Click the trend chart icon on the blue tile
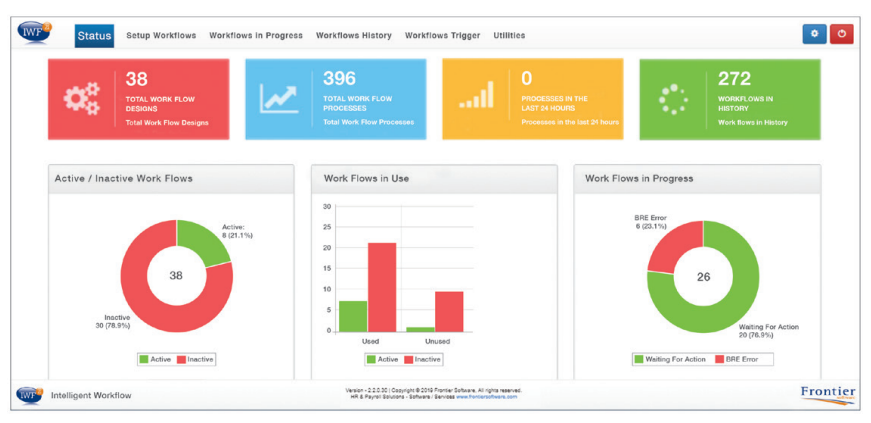This screenshot has width=871, height=423. tap(280, 98)
